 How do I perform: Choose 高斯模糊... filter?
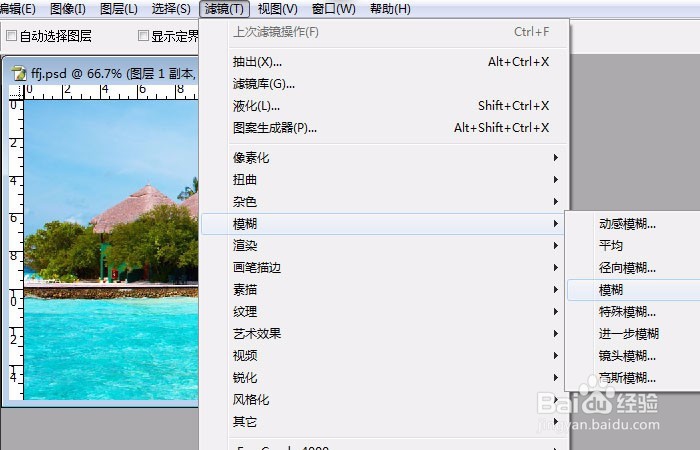click(x=633, y=378)
